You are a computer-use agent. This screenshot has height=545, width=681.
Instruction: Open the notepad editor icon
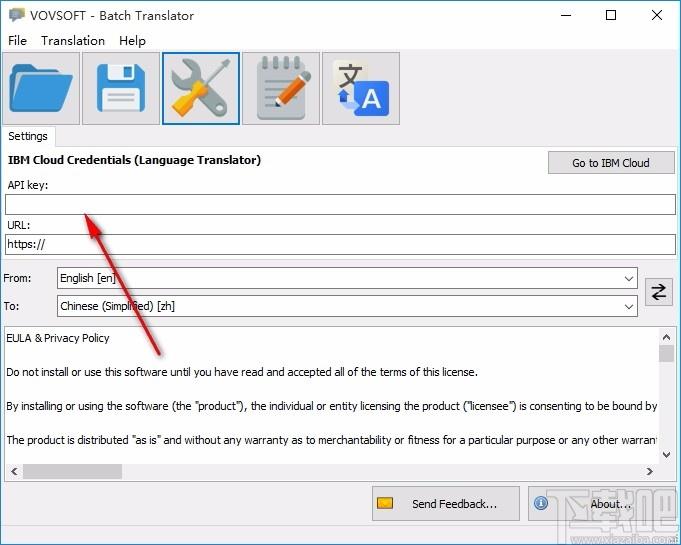(281, 89)
